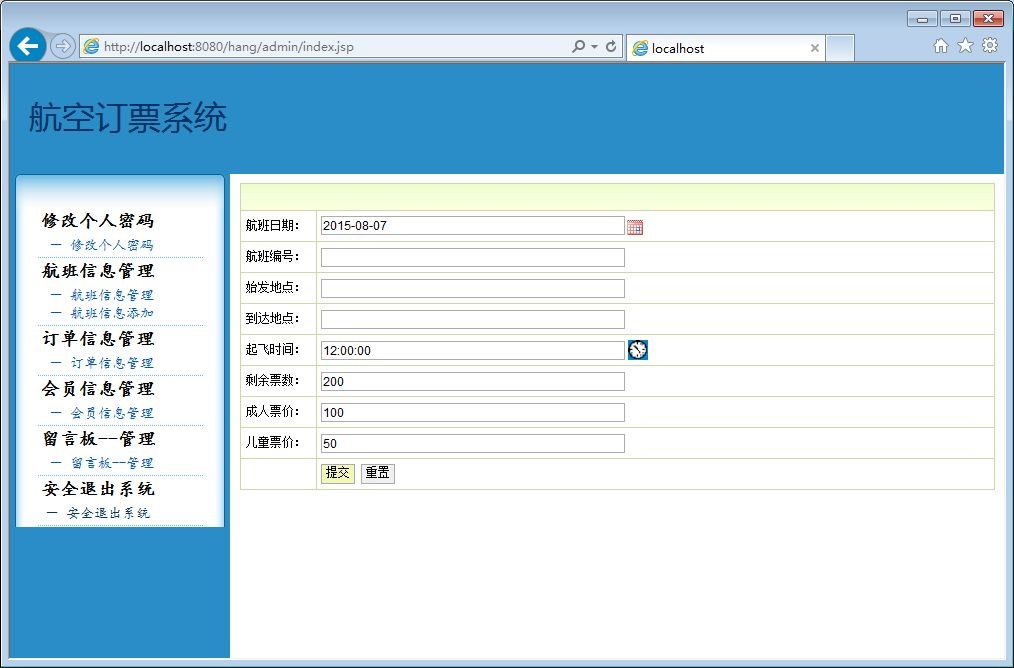The image size is (1014, 668).
Task: Open the 修改个人密码 sub-link
Action: pyautogui.click(x=112, y=245)
